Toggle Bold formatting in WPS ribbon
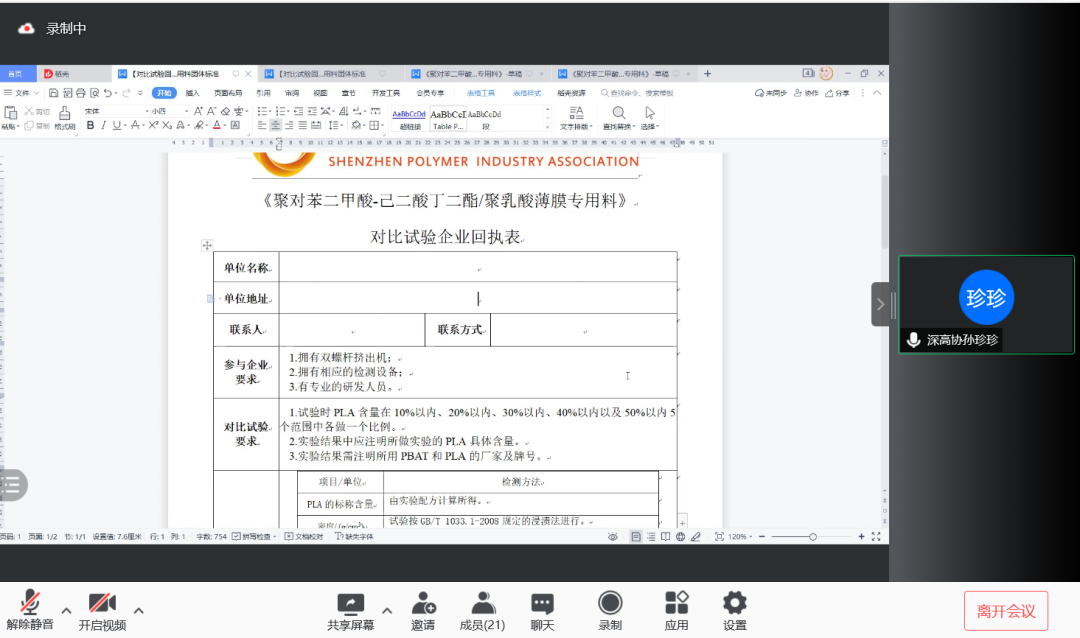The image size is (1080, 638). coord(90,125)
